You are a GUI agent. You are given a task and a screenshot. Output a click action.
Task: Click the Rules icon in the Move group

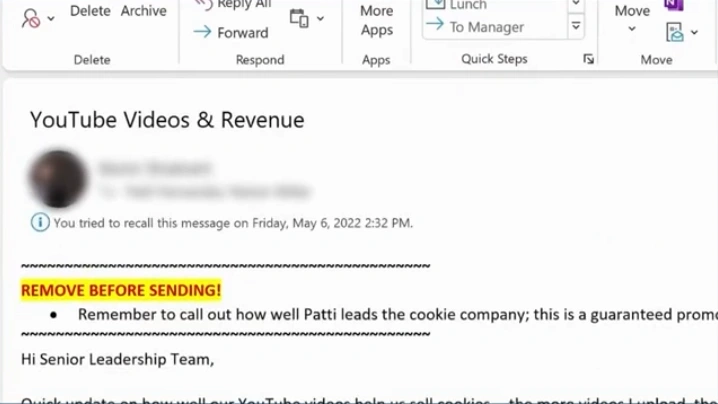[676, 33]
